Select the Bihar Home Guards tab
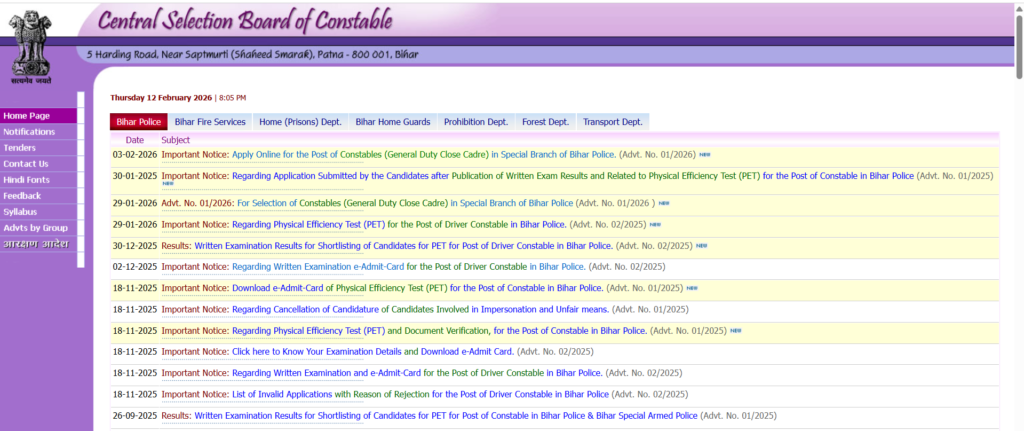1024x431 pixels. point(393,122)
